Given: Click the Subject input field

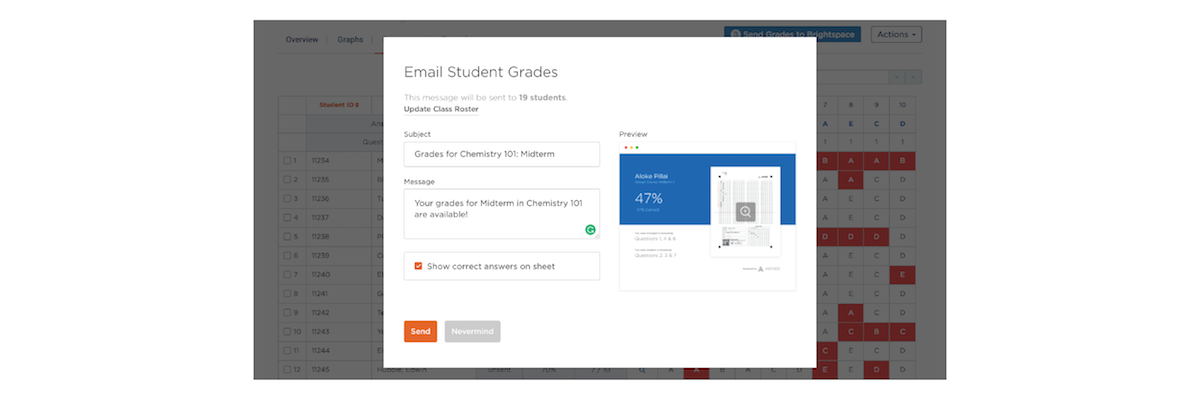Looking at the screenshot, I should click(x=501, y=154).
